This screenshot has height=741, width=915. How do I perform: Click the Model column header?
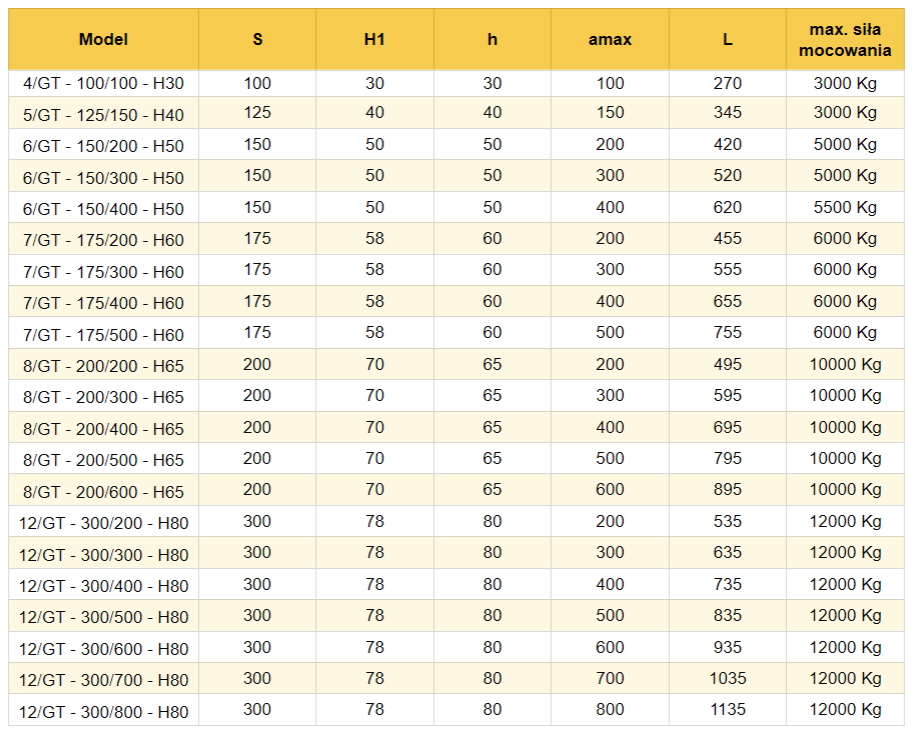point(103,40)
